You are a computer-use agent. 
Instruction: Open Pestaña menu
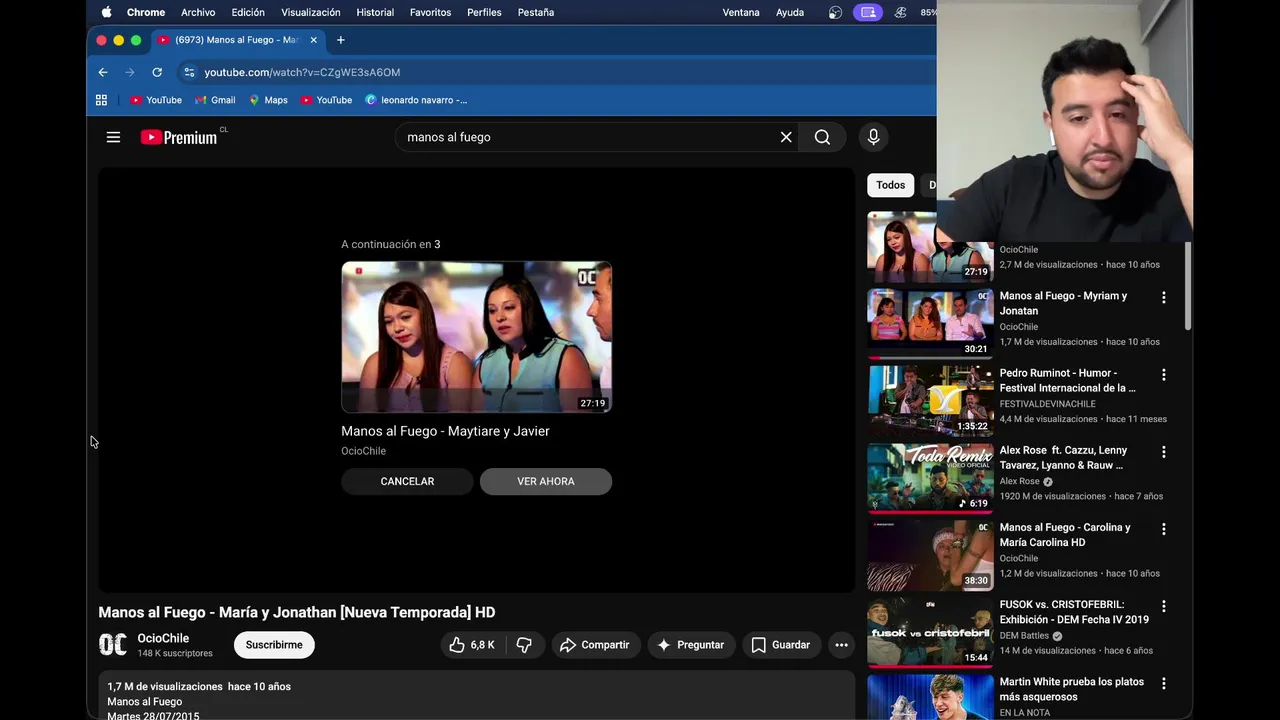click(x=536, y=12)
